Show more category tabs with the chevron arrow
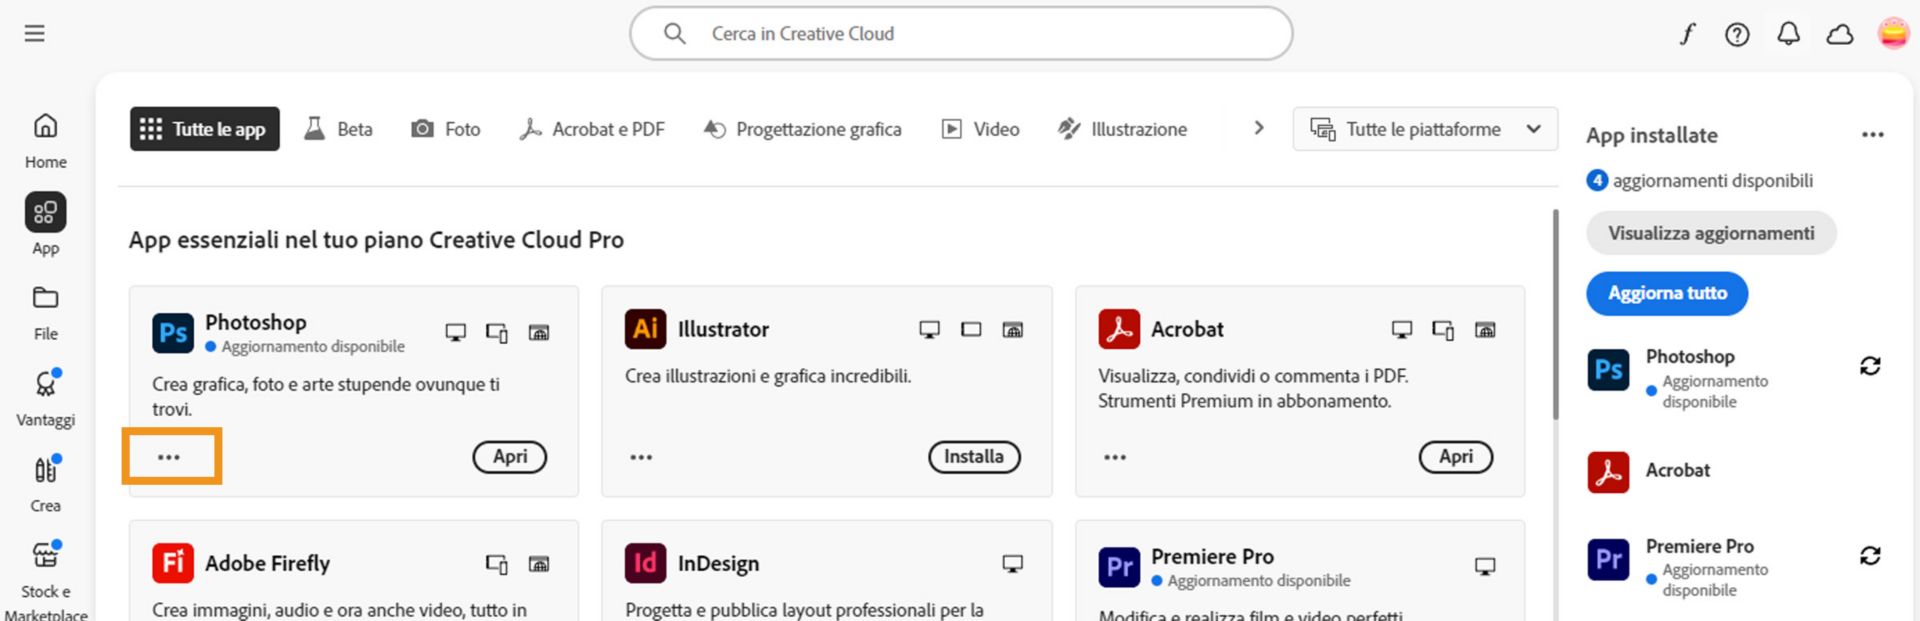The image size is (1920, 621). [1259, 128]
